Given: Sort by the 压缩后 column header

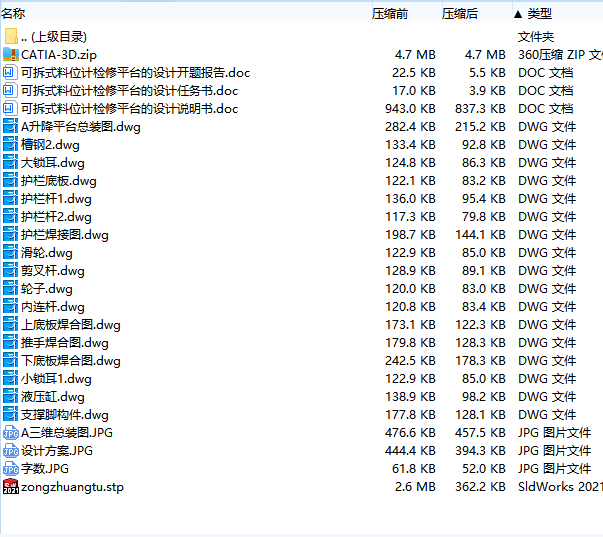Looking at the screenshot, I should 460,14.
